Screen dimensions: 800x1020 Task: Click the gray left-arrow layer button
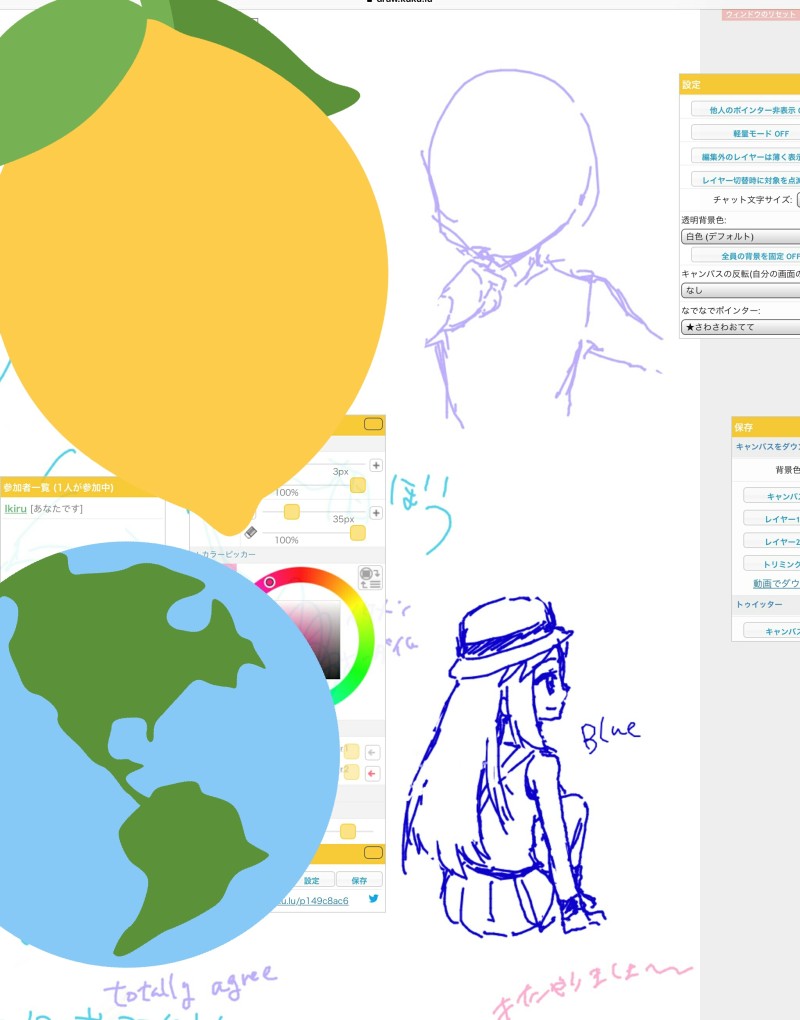coord(372,753)
